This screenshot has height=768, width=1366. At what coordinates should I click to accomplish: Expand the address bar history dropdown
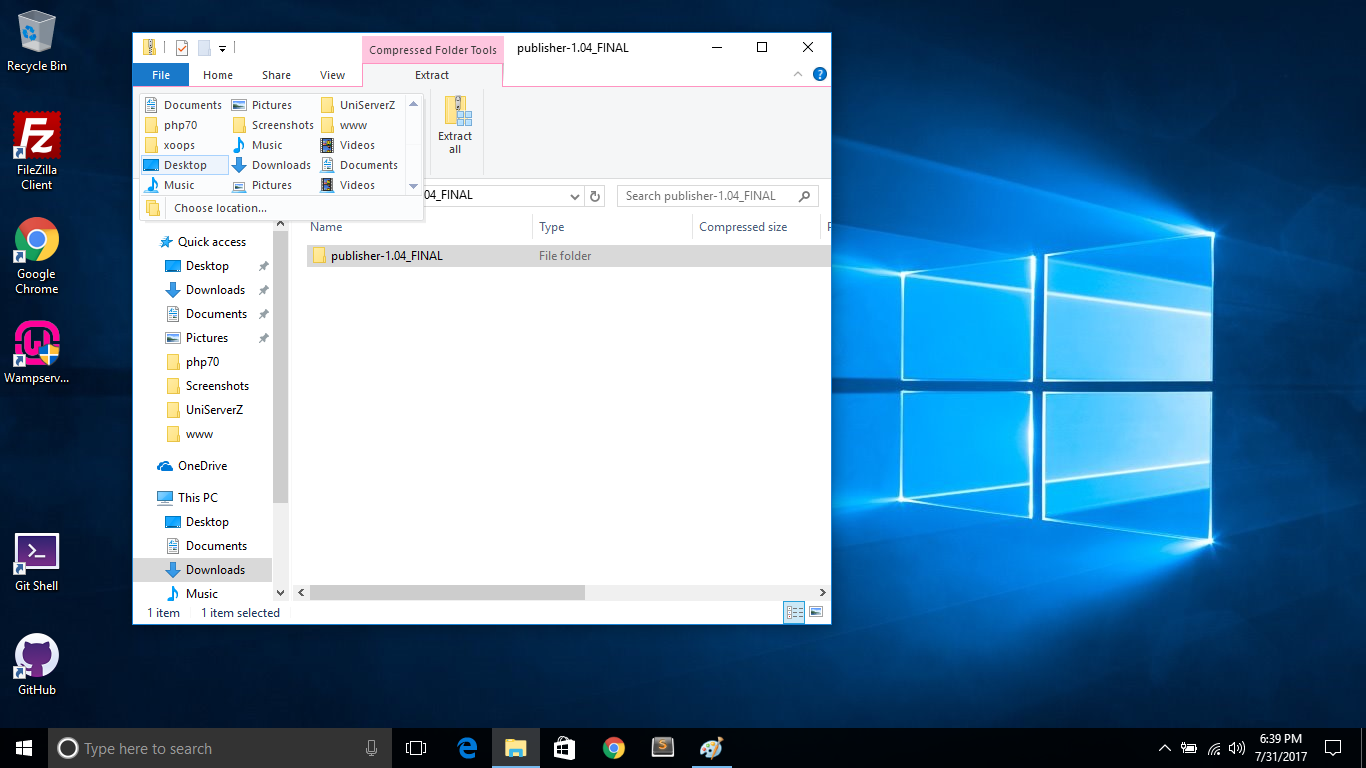click(574, 196)
